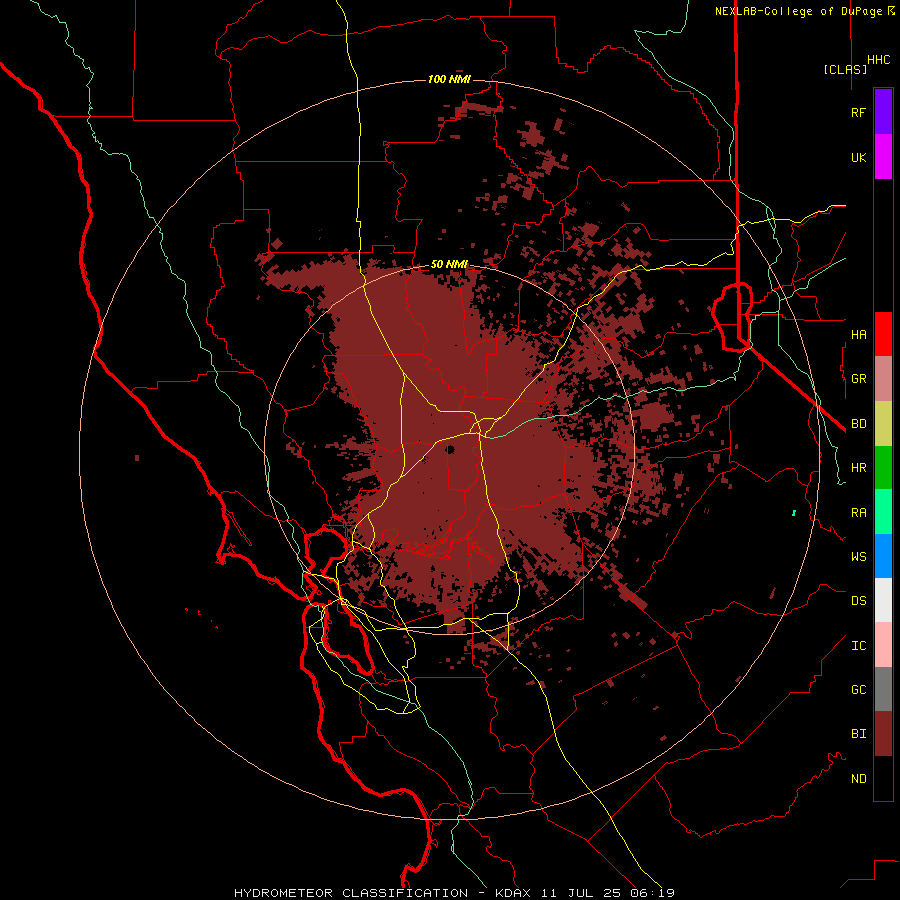Click the "DS" legend label
The height and width of the screenshot is (900, 900).
click(x=858, y=601)
